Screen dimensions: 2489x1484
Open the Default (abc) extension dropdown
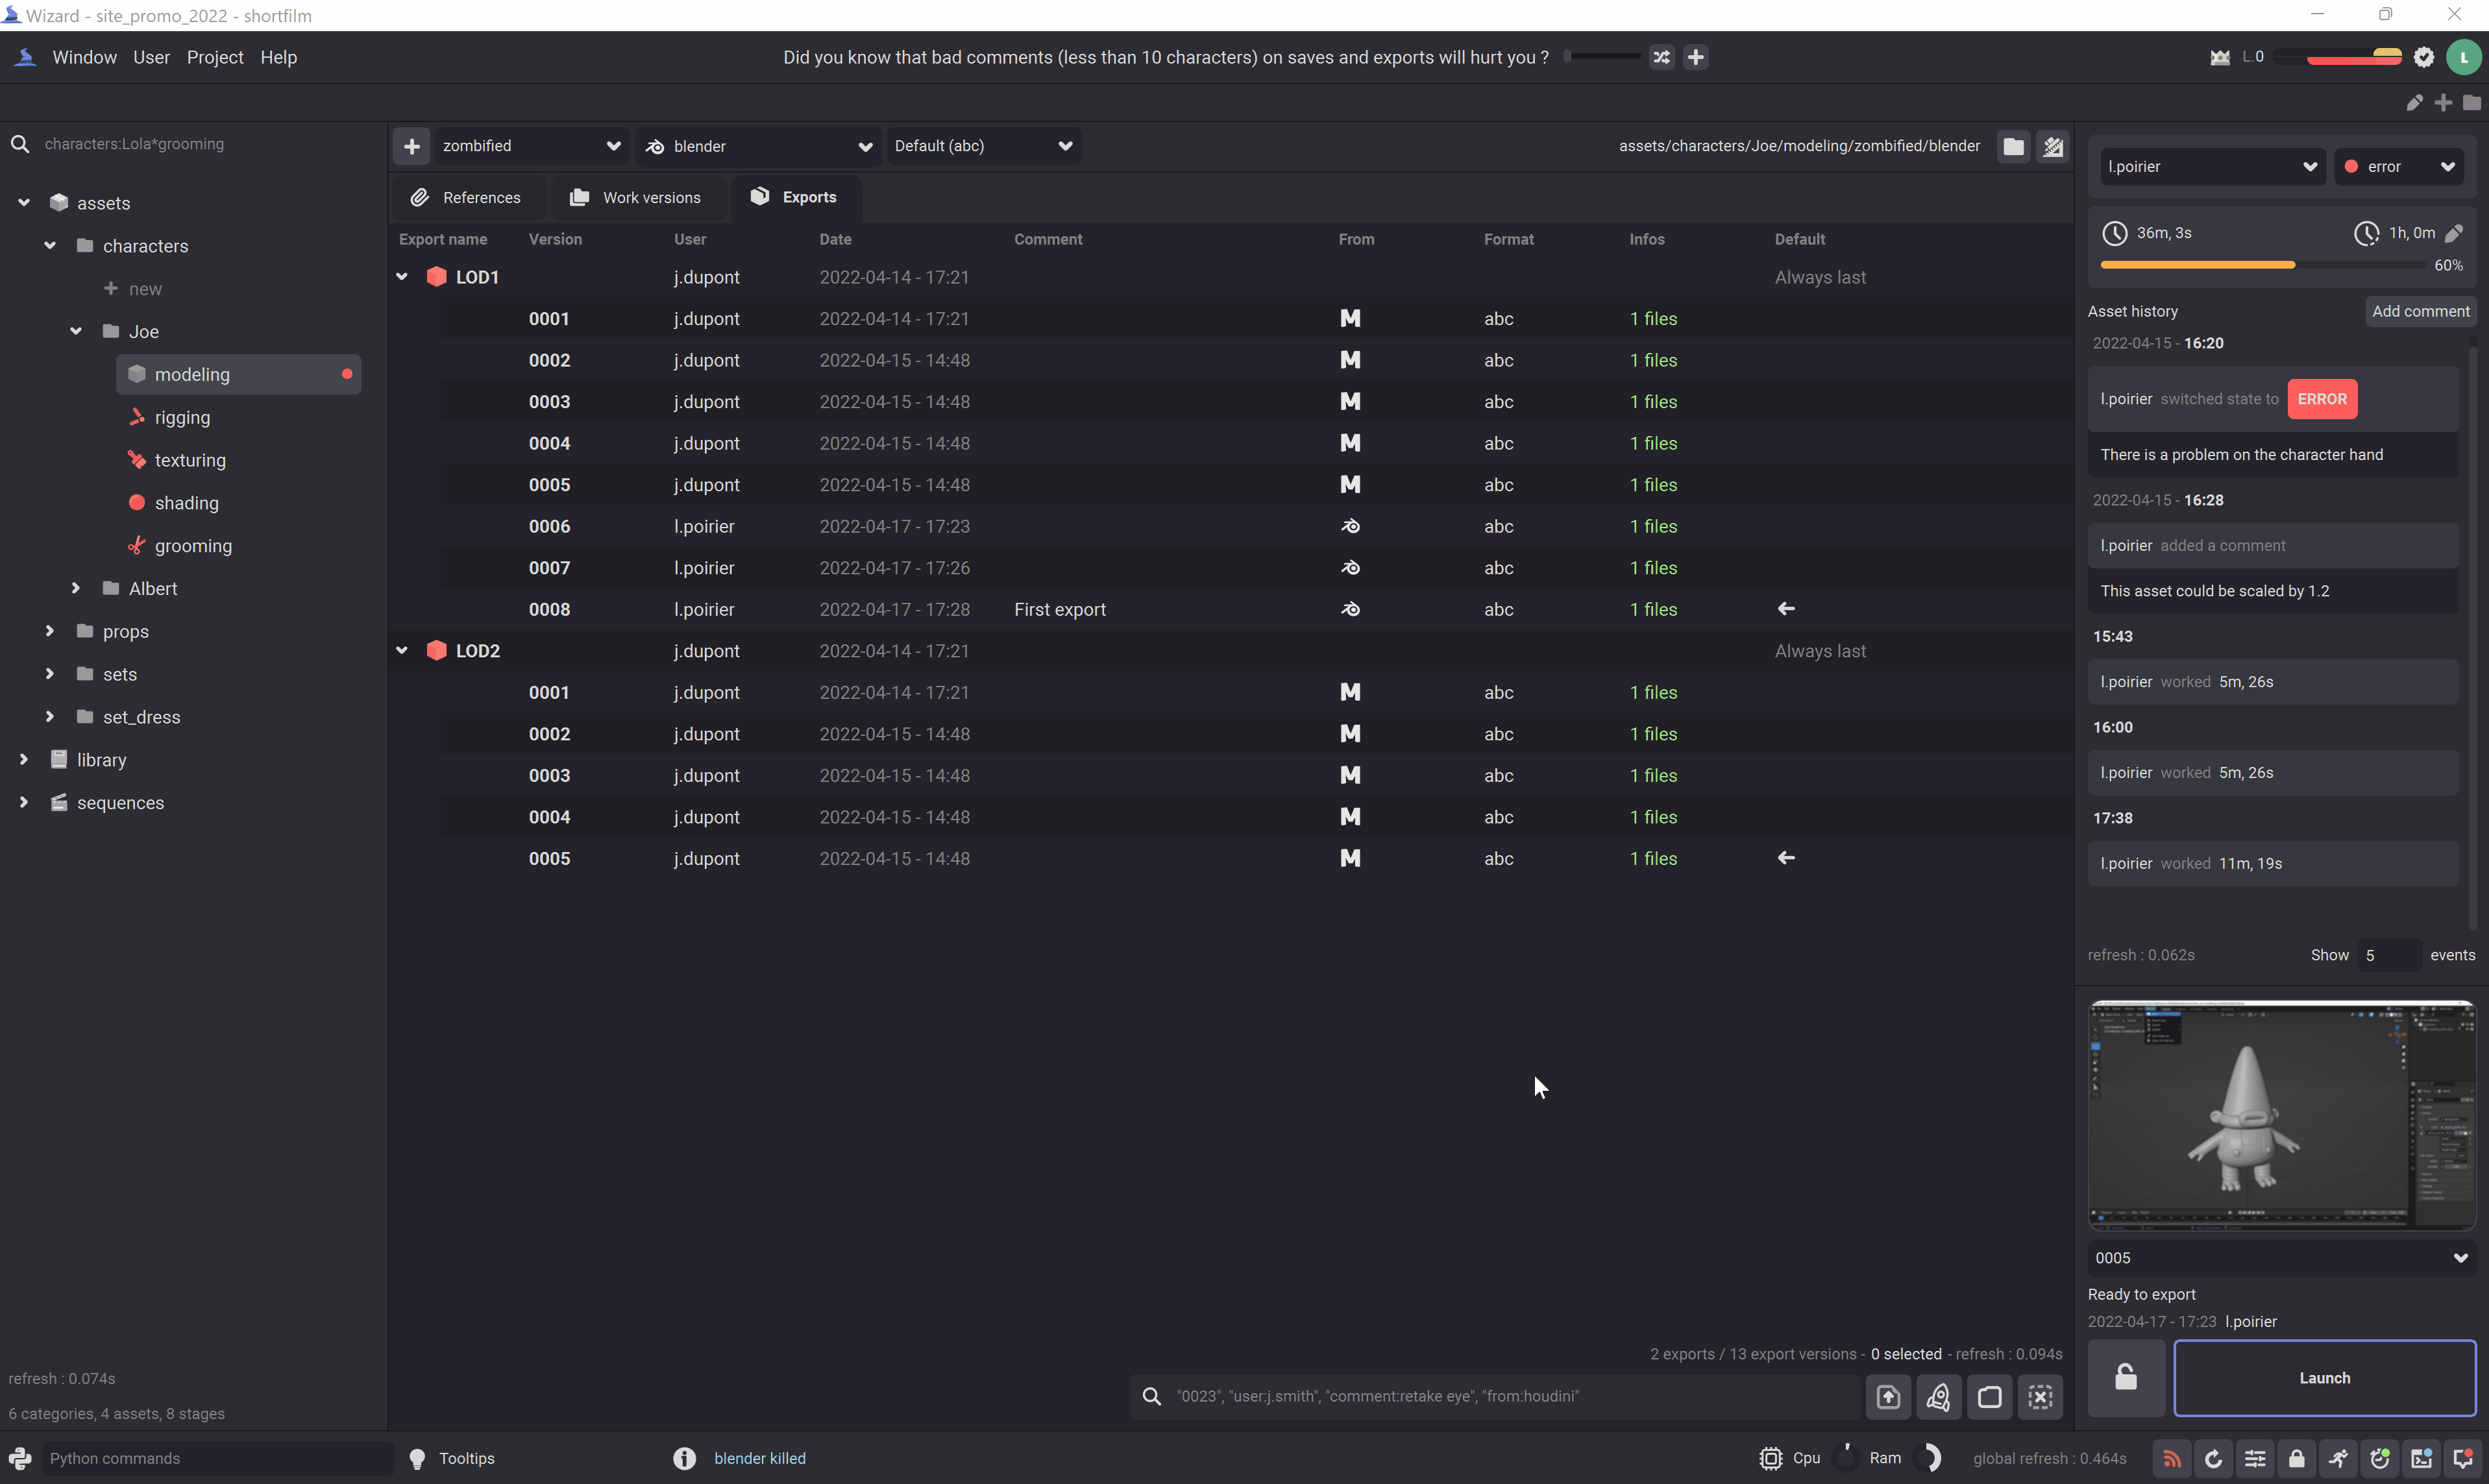984,147
